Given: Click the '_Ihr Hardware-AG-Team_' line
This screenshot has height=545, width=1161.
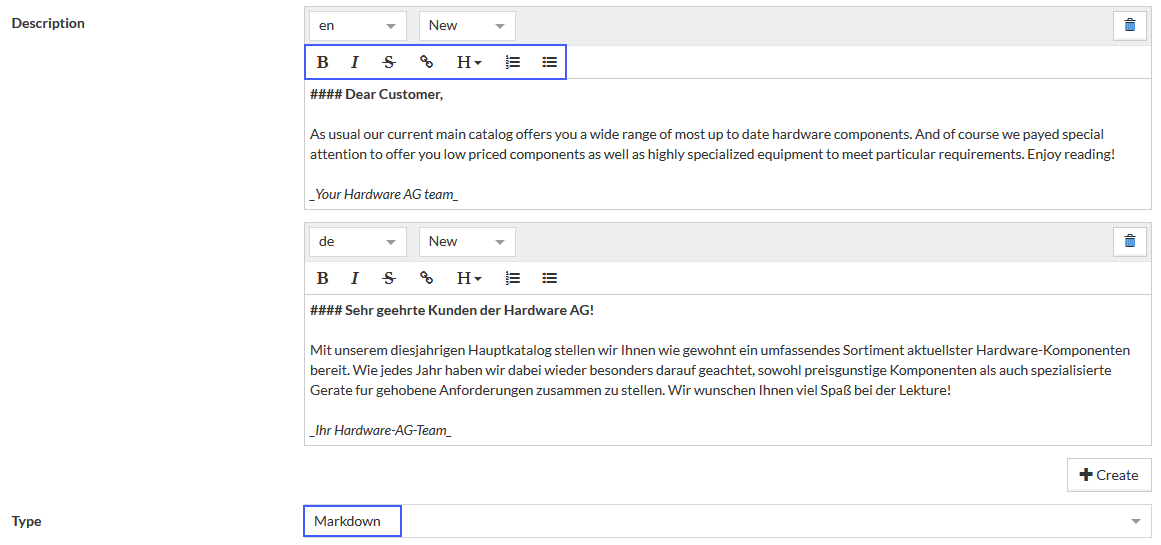Looking at the screenshot, I should (381, 430).
